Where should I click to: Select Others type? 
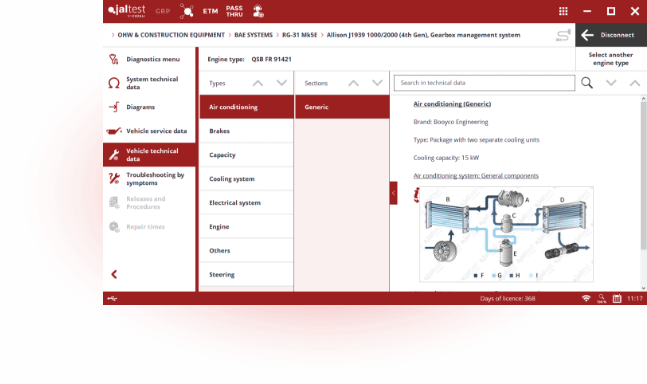tap(246, 250)
